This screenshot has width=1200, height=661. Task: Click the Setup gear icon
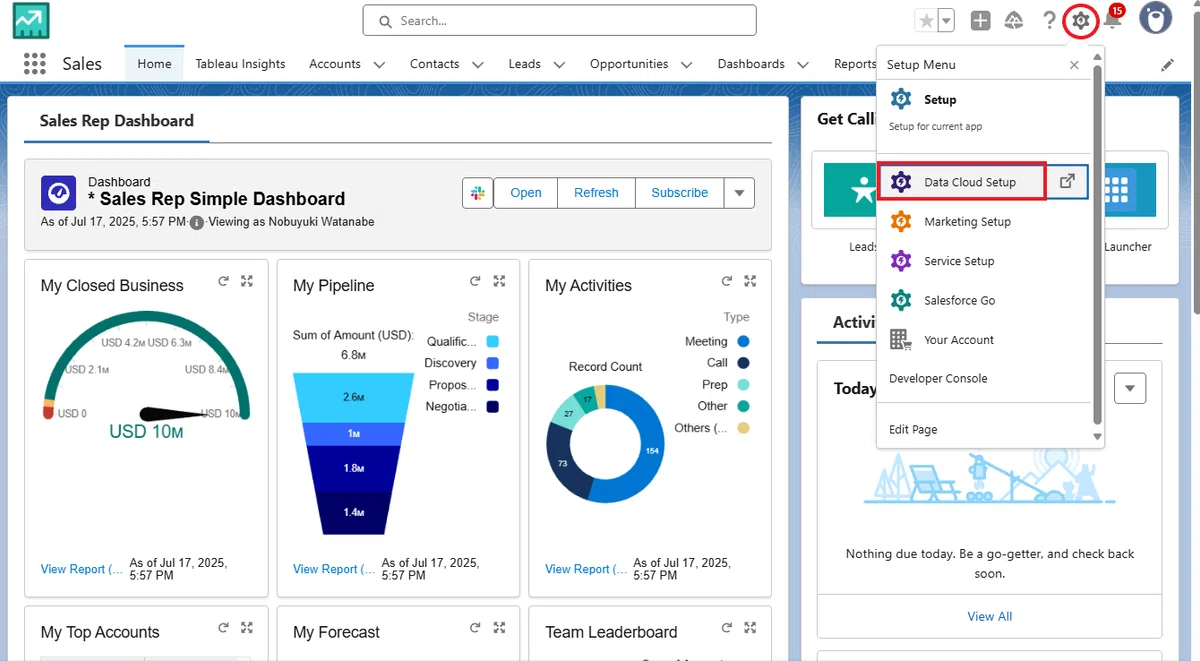(1081, 20)
